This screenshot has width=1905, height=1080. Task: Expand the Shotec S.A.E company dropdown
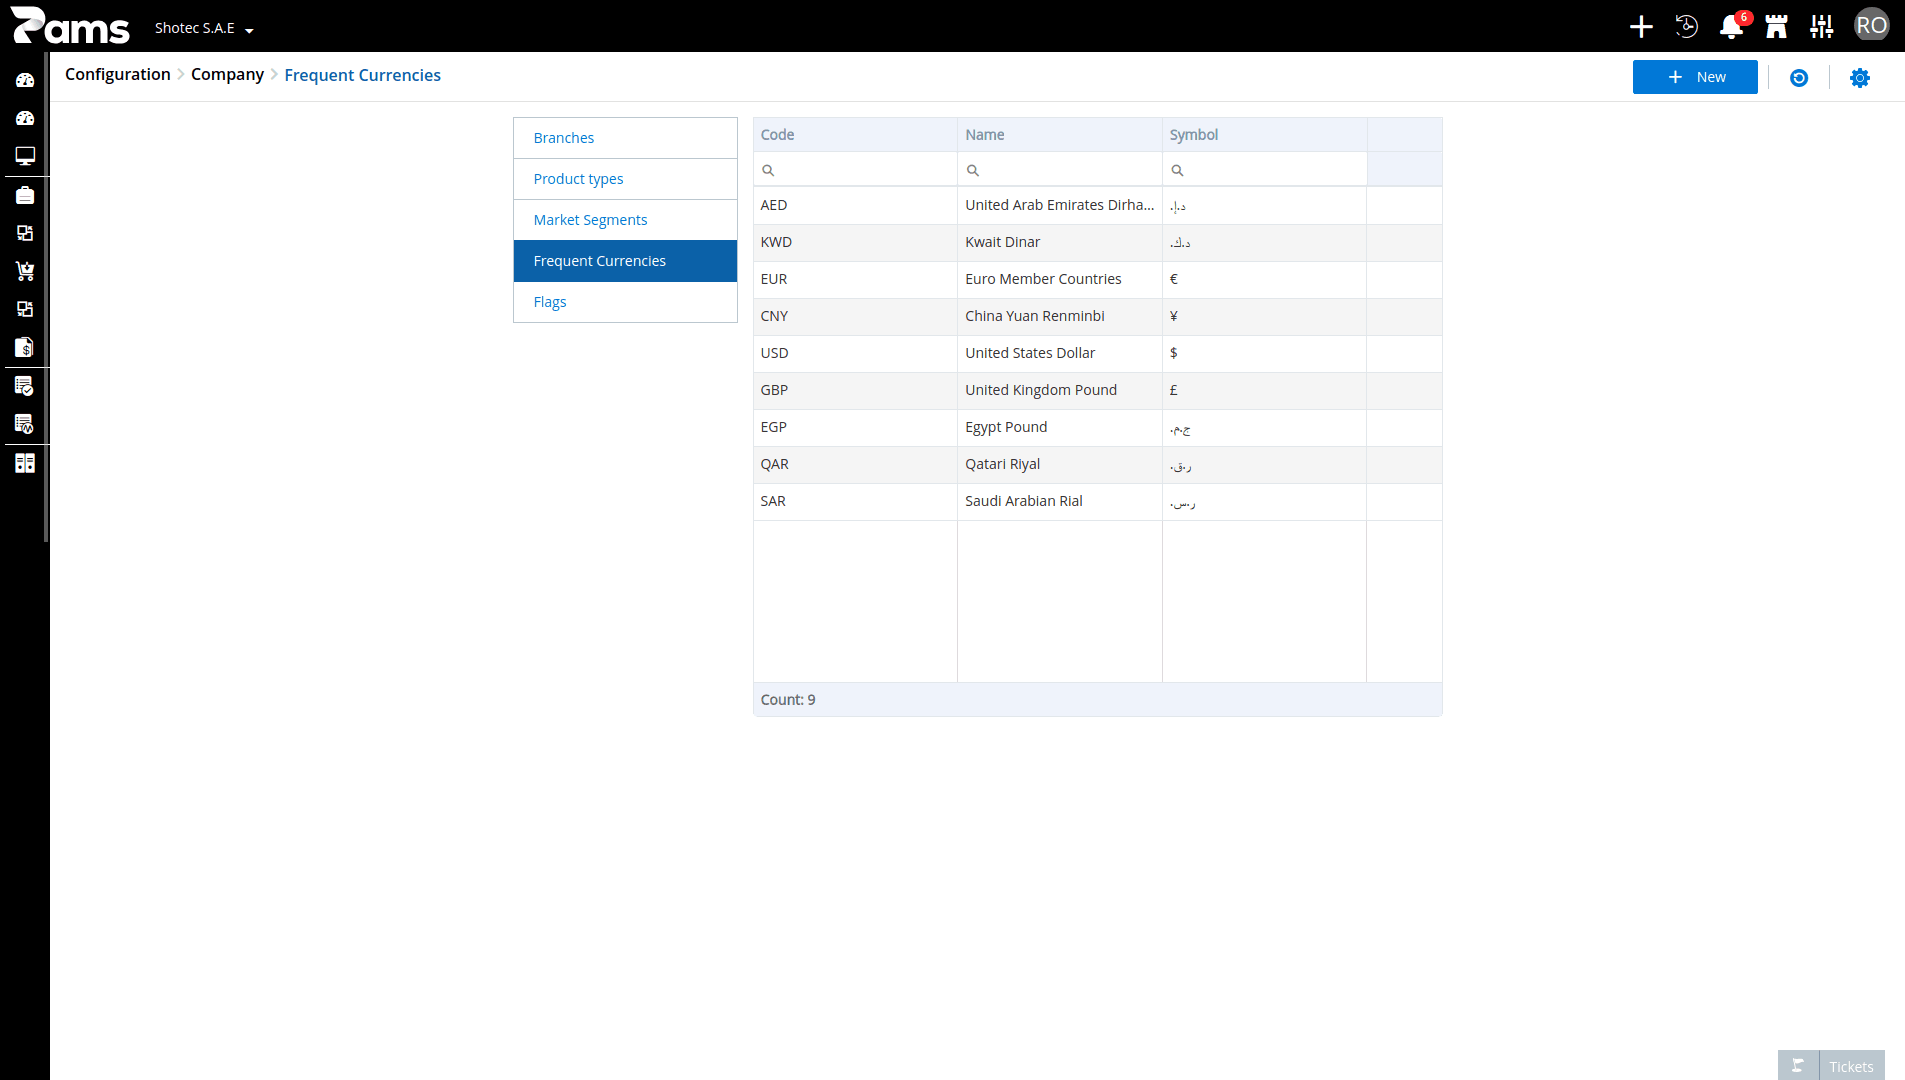pyautogui.click(x=204, y=28)
